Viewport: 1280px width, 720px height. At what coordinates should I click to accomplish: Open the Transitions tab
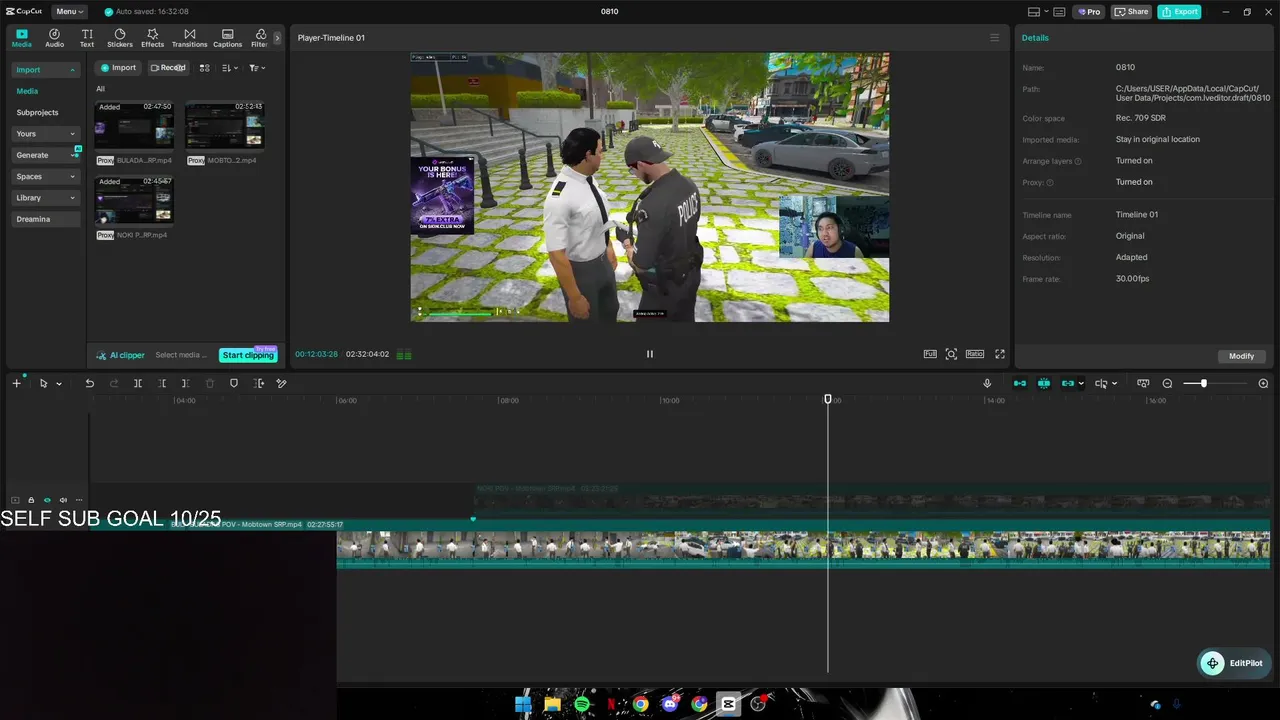(x=189, y=38)
